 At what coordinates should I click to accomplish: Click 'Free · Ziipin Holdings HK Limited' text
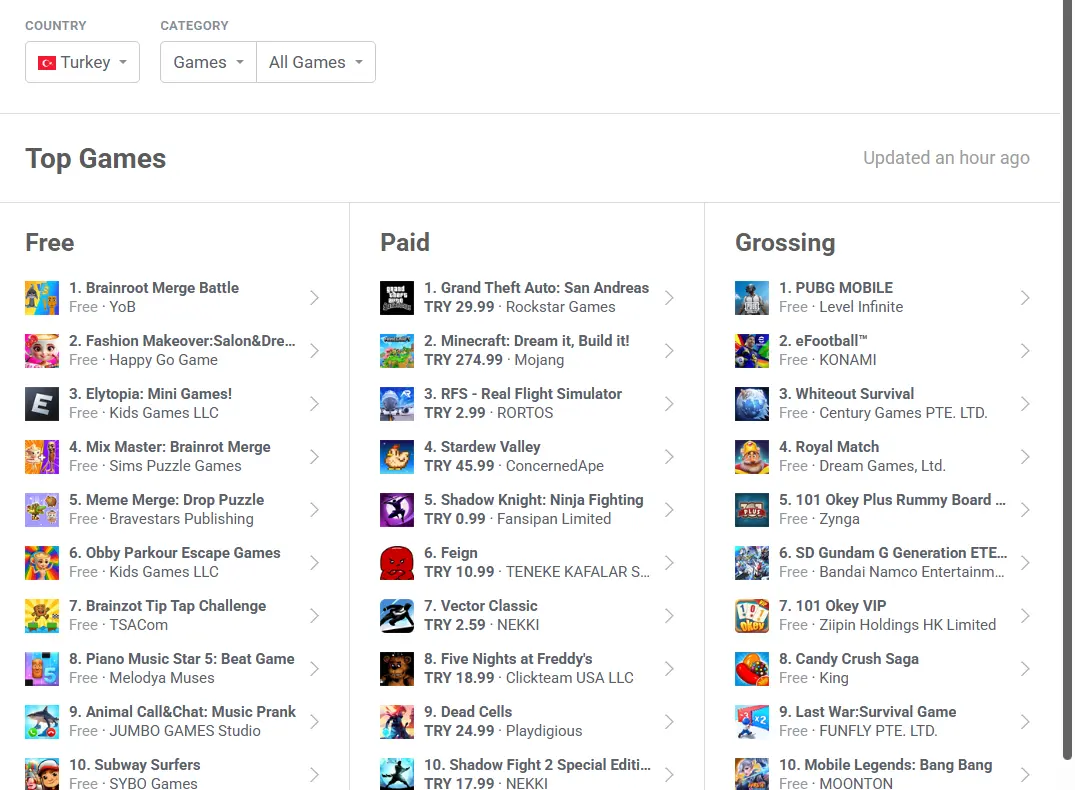[x=887, y=625]
